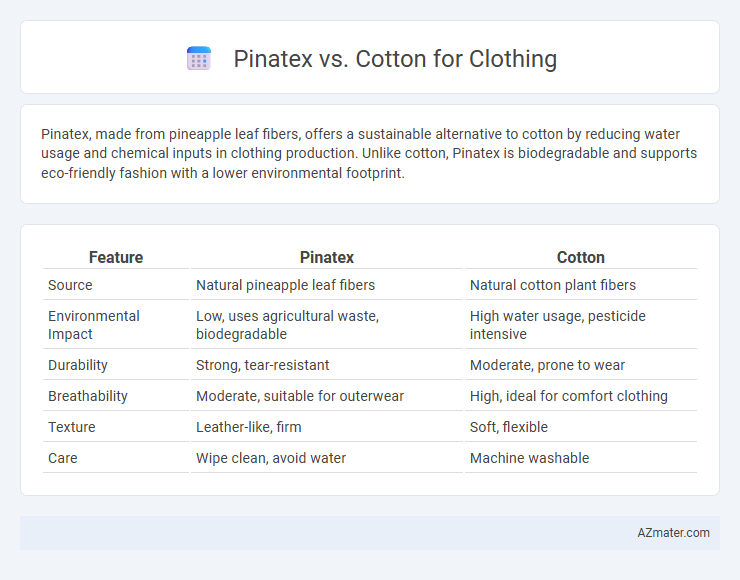Click the intro paragraph about pineapple leaf fibers

pos(369,153)
